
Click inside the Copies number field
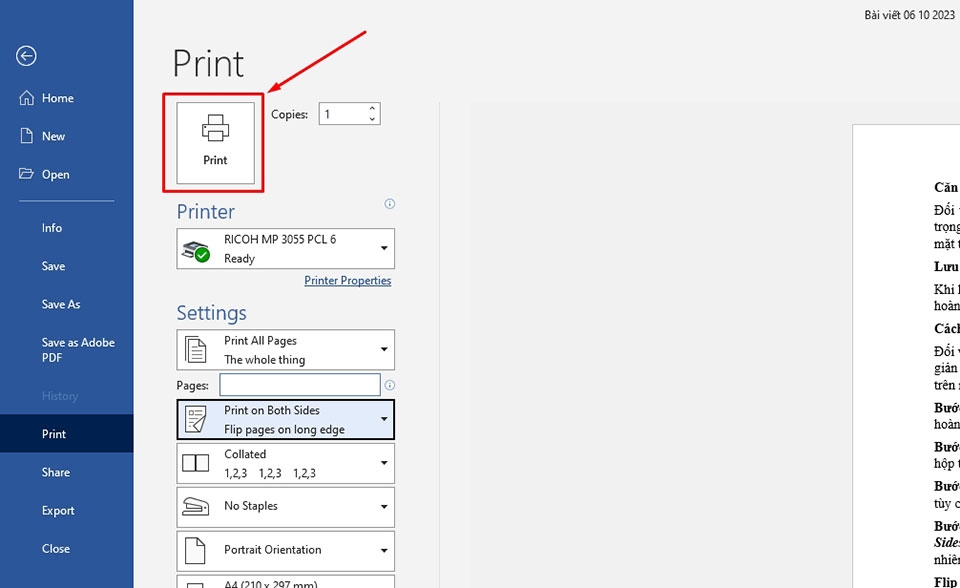point(343,114)
